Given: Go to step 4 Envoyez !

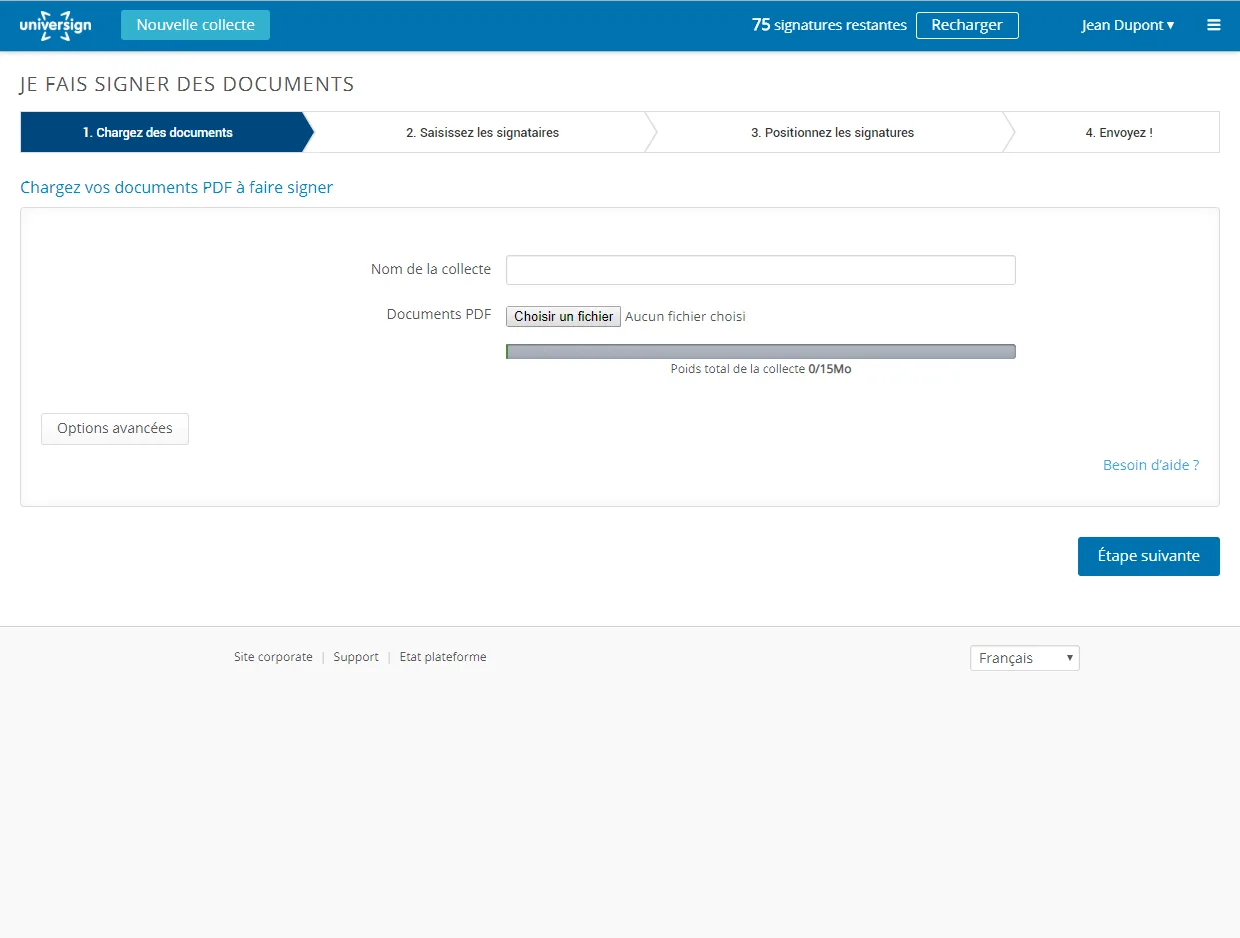Looking at the screenshot, I should click(1119, 132).
